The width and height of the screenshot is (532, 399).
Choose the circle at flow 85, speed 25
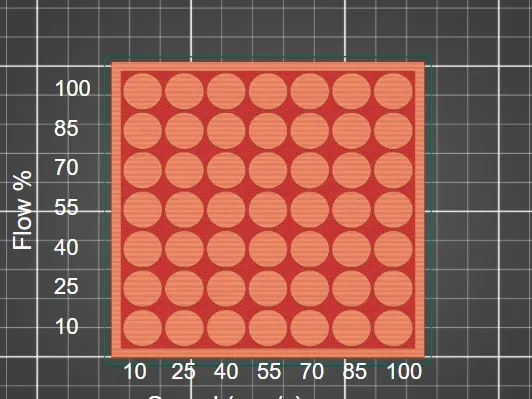(x=184, y=131)
